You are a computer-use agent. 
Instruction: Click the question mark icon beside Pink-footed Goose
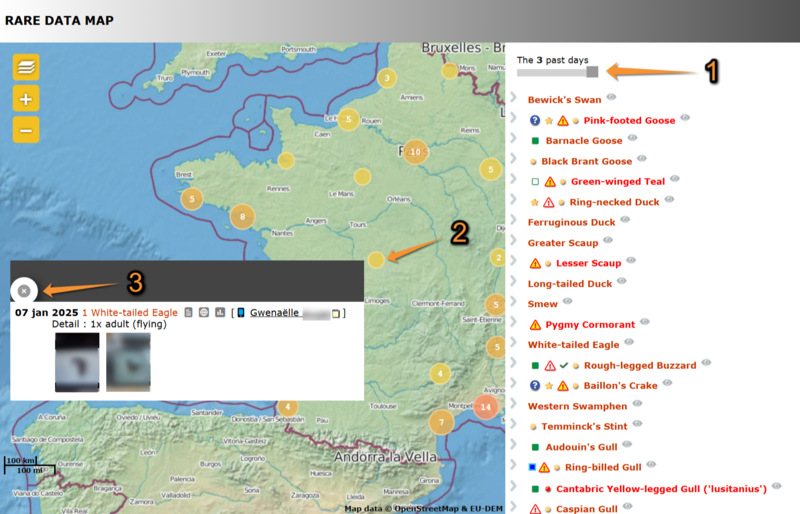[x=535, y=121]
